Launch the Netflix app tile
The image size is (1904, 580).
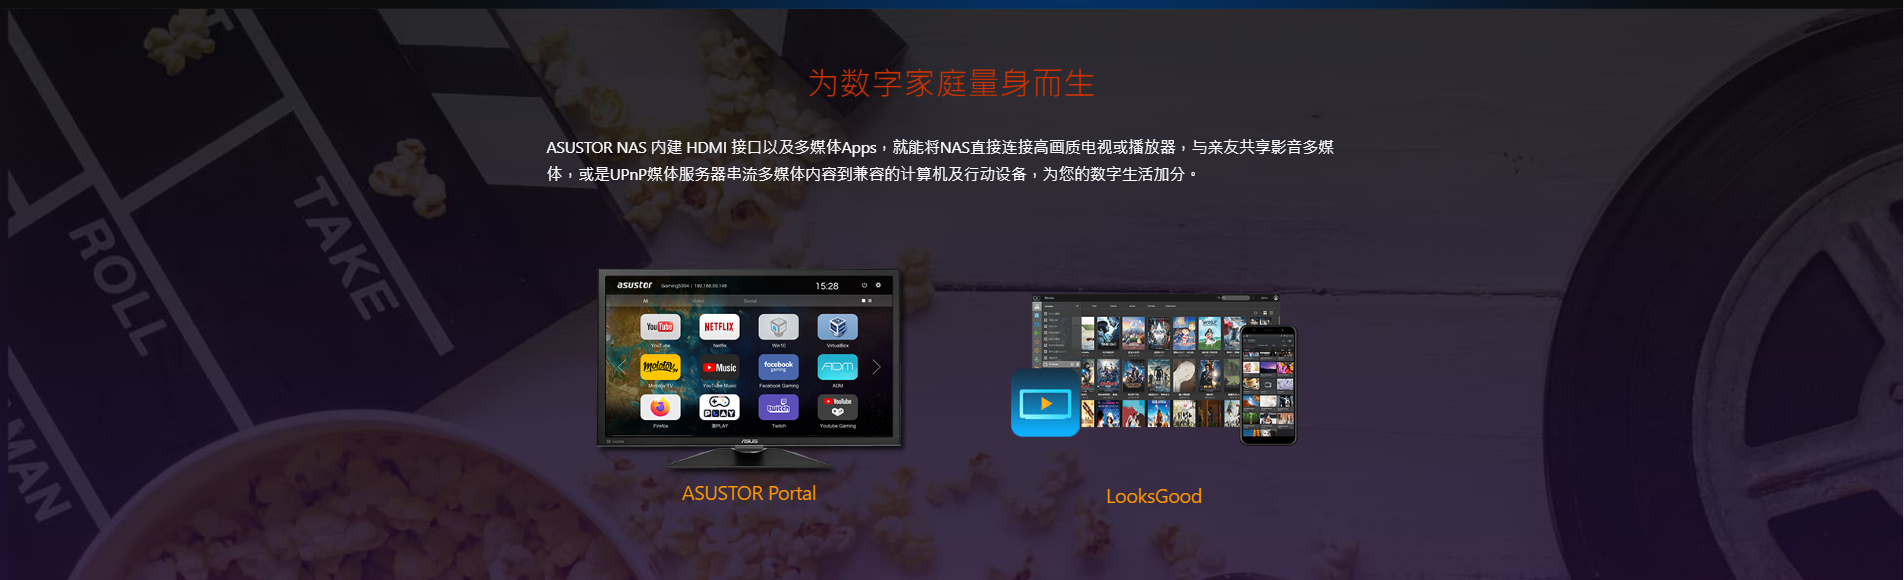719,327
